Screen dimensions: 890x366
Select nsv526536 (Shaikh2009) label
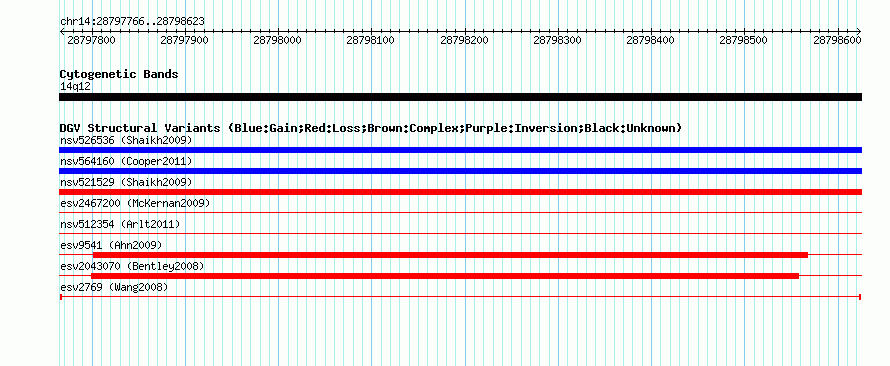pyautogui.click(x=126, y=140)
